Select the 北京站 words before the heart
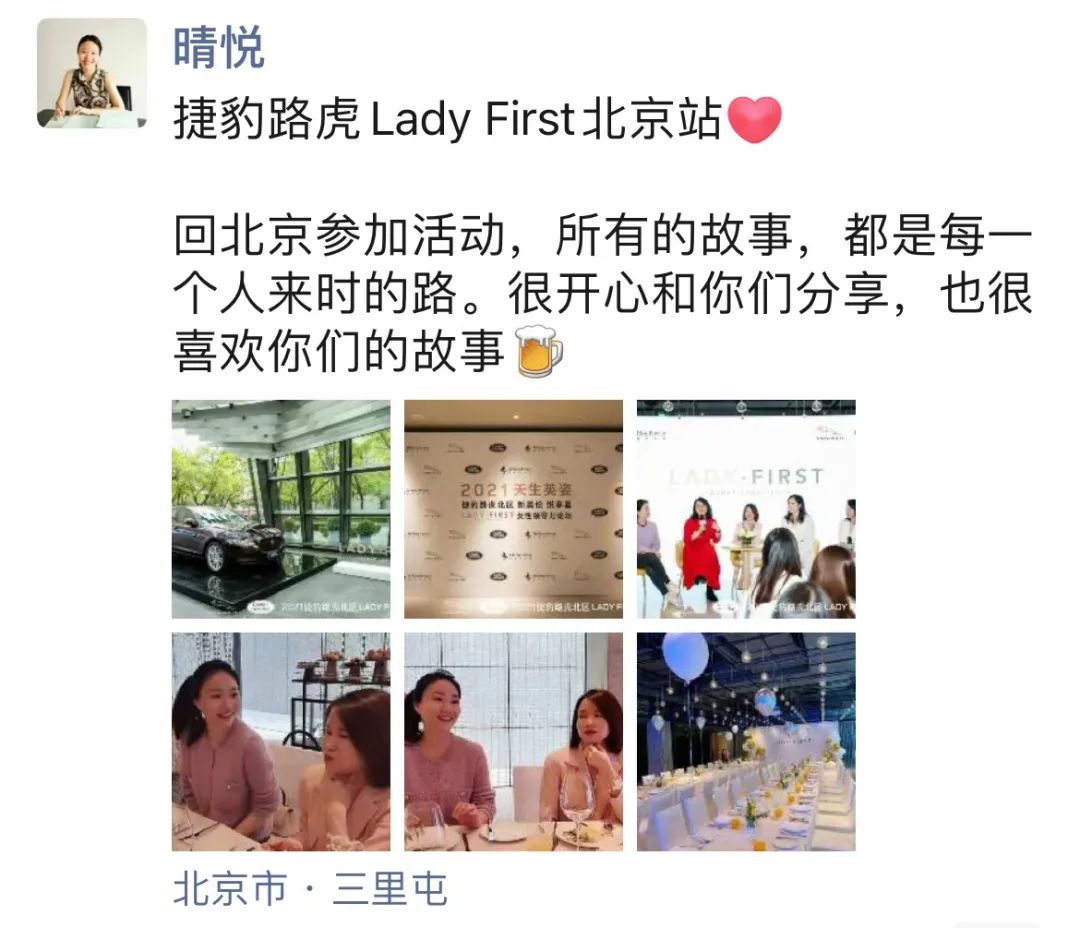Viewport: 1080px width, 928px height. coord(652,119)
